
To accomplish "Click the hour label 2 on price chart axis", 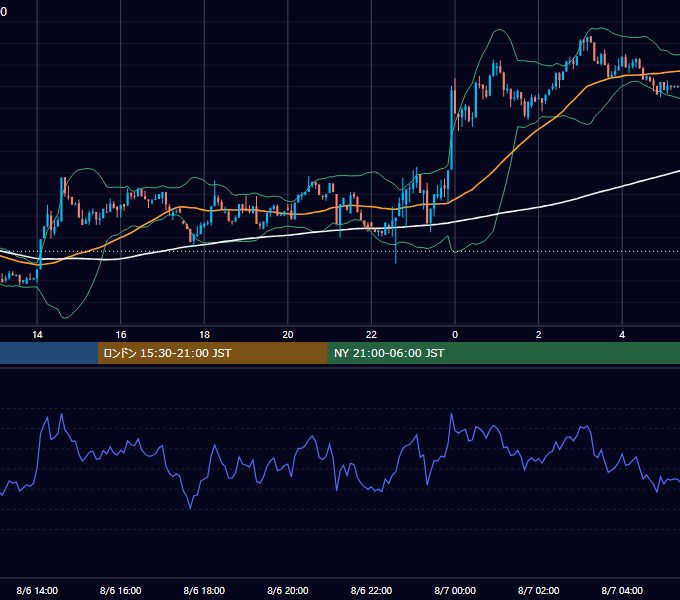I will point(539,335).
